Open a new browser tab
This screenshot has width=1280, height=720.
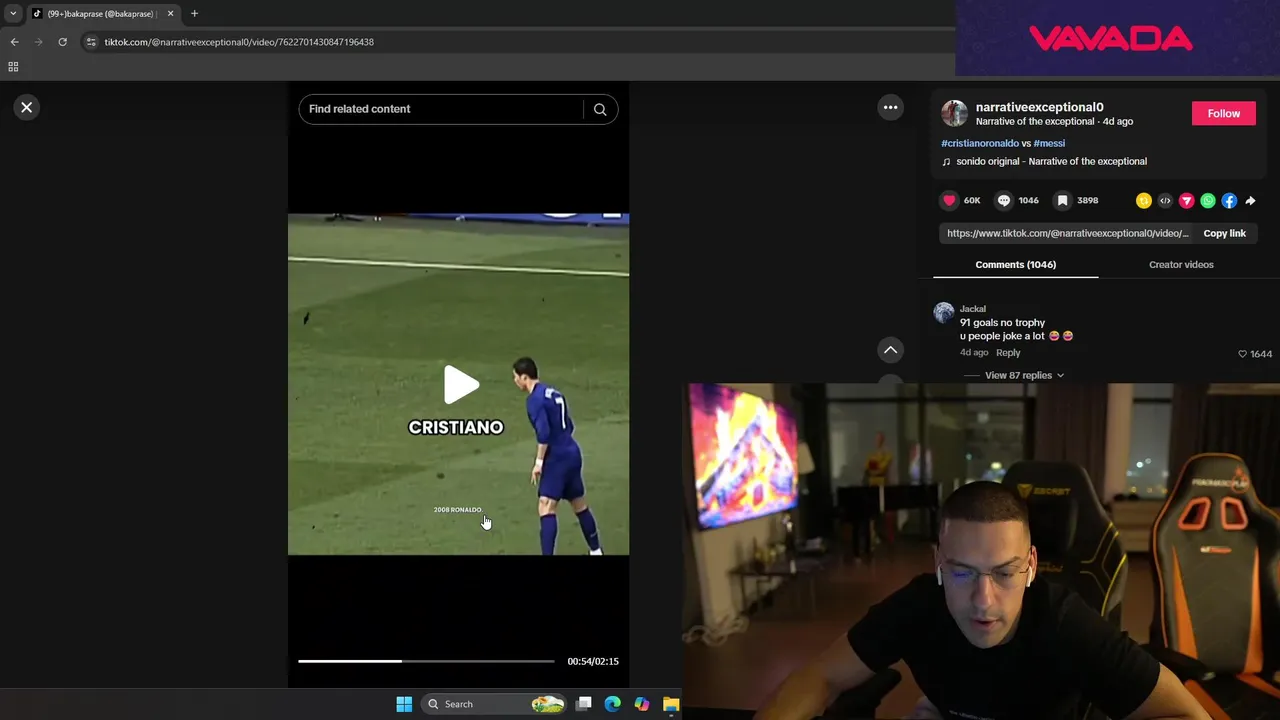pos(194,14)
